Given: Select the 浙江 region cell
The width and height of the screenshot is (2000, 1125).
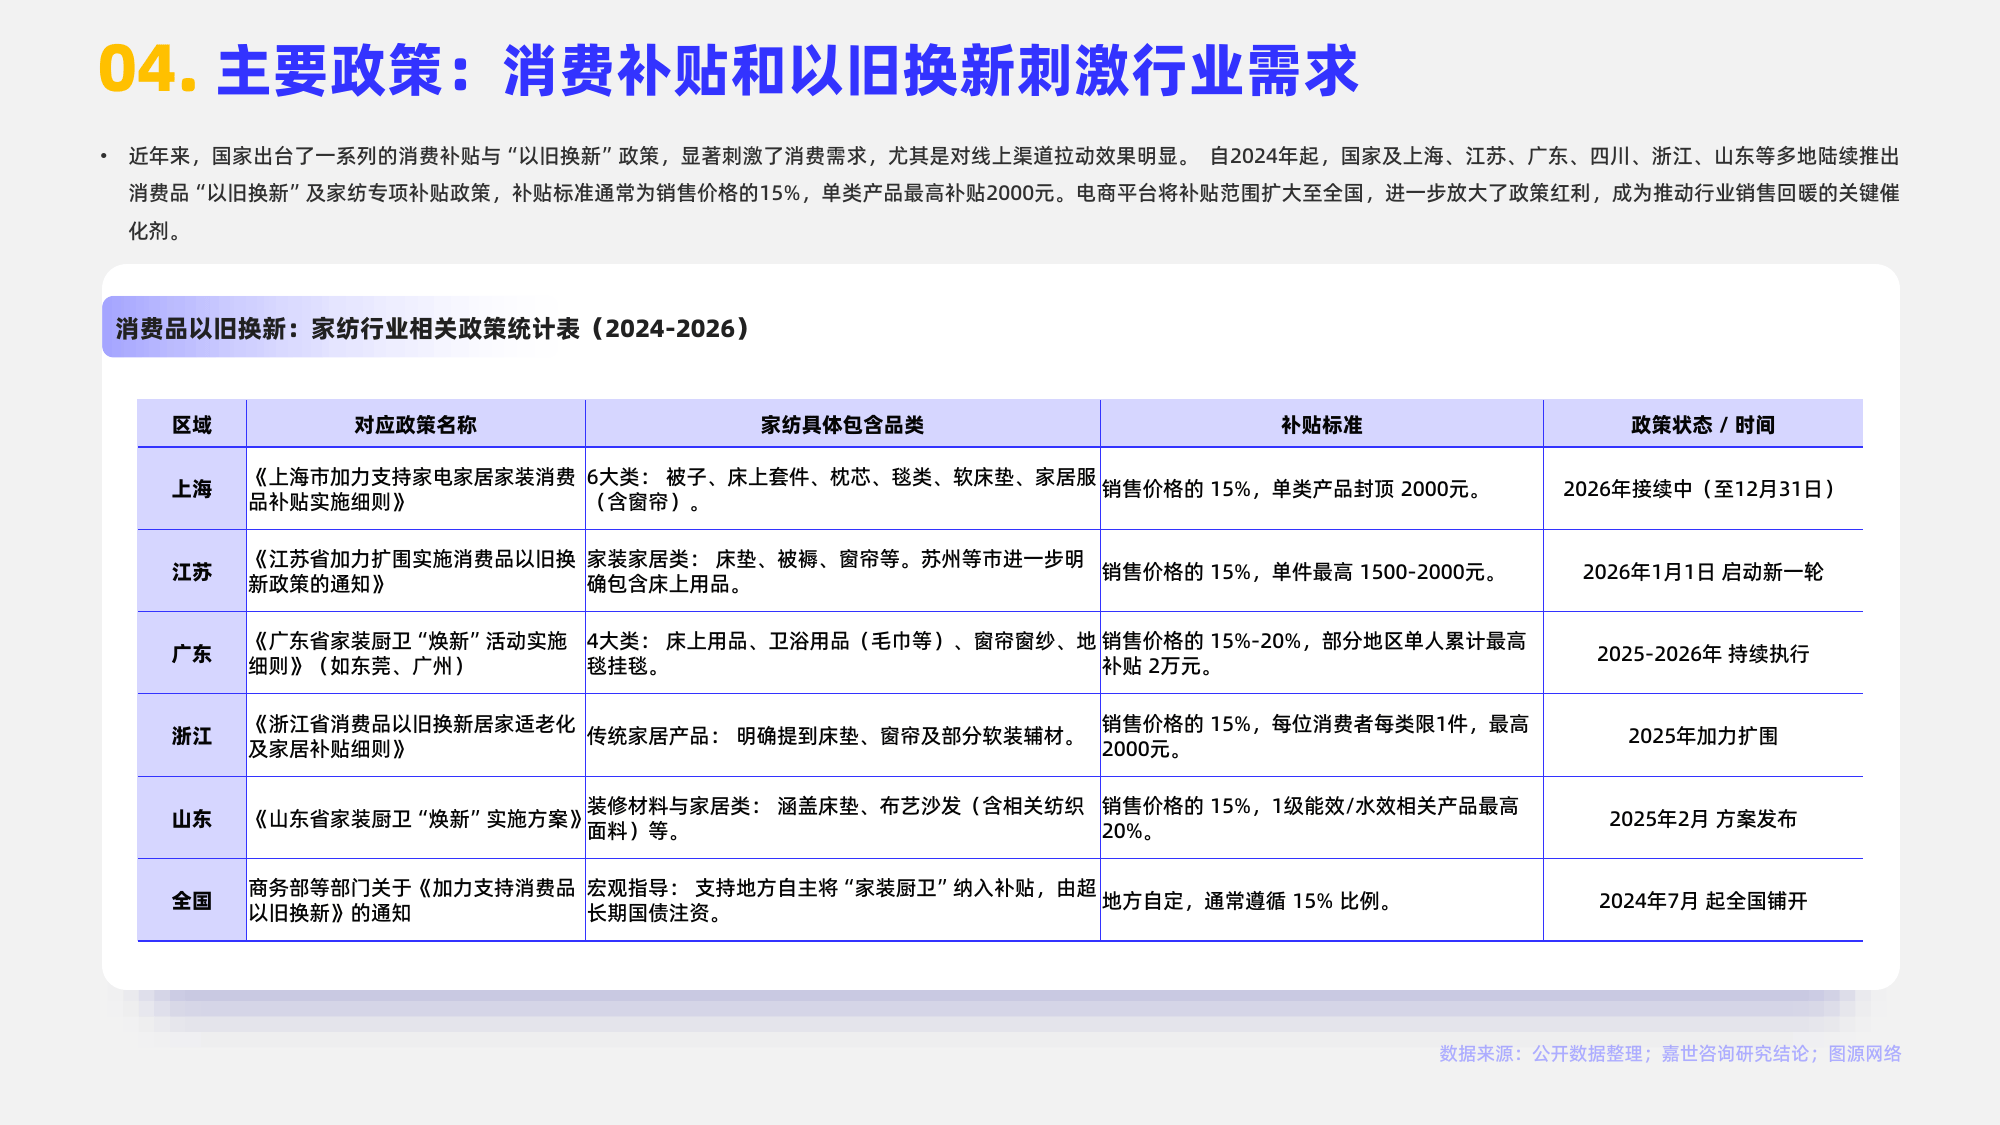Looking at the screenshot, I should pos(192,736).
